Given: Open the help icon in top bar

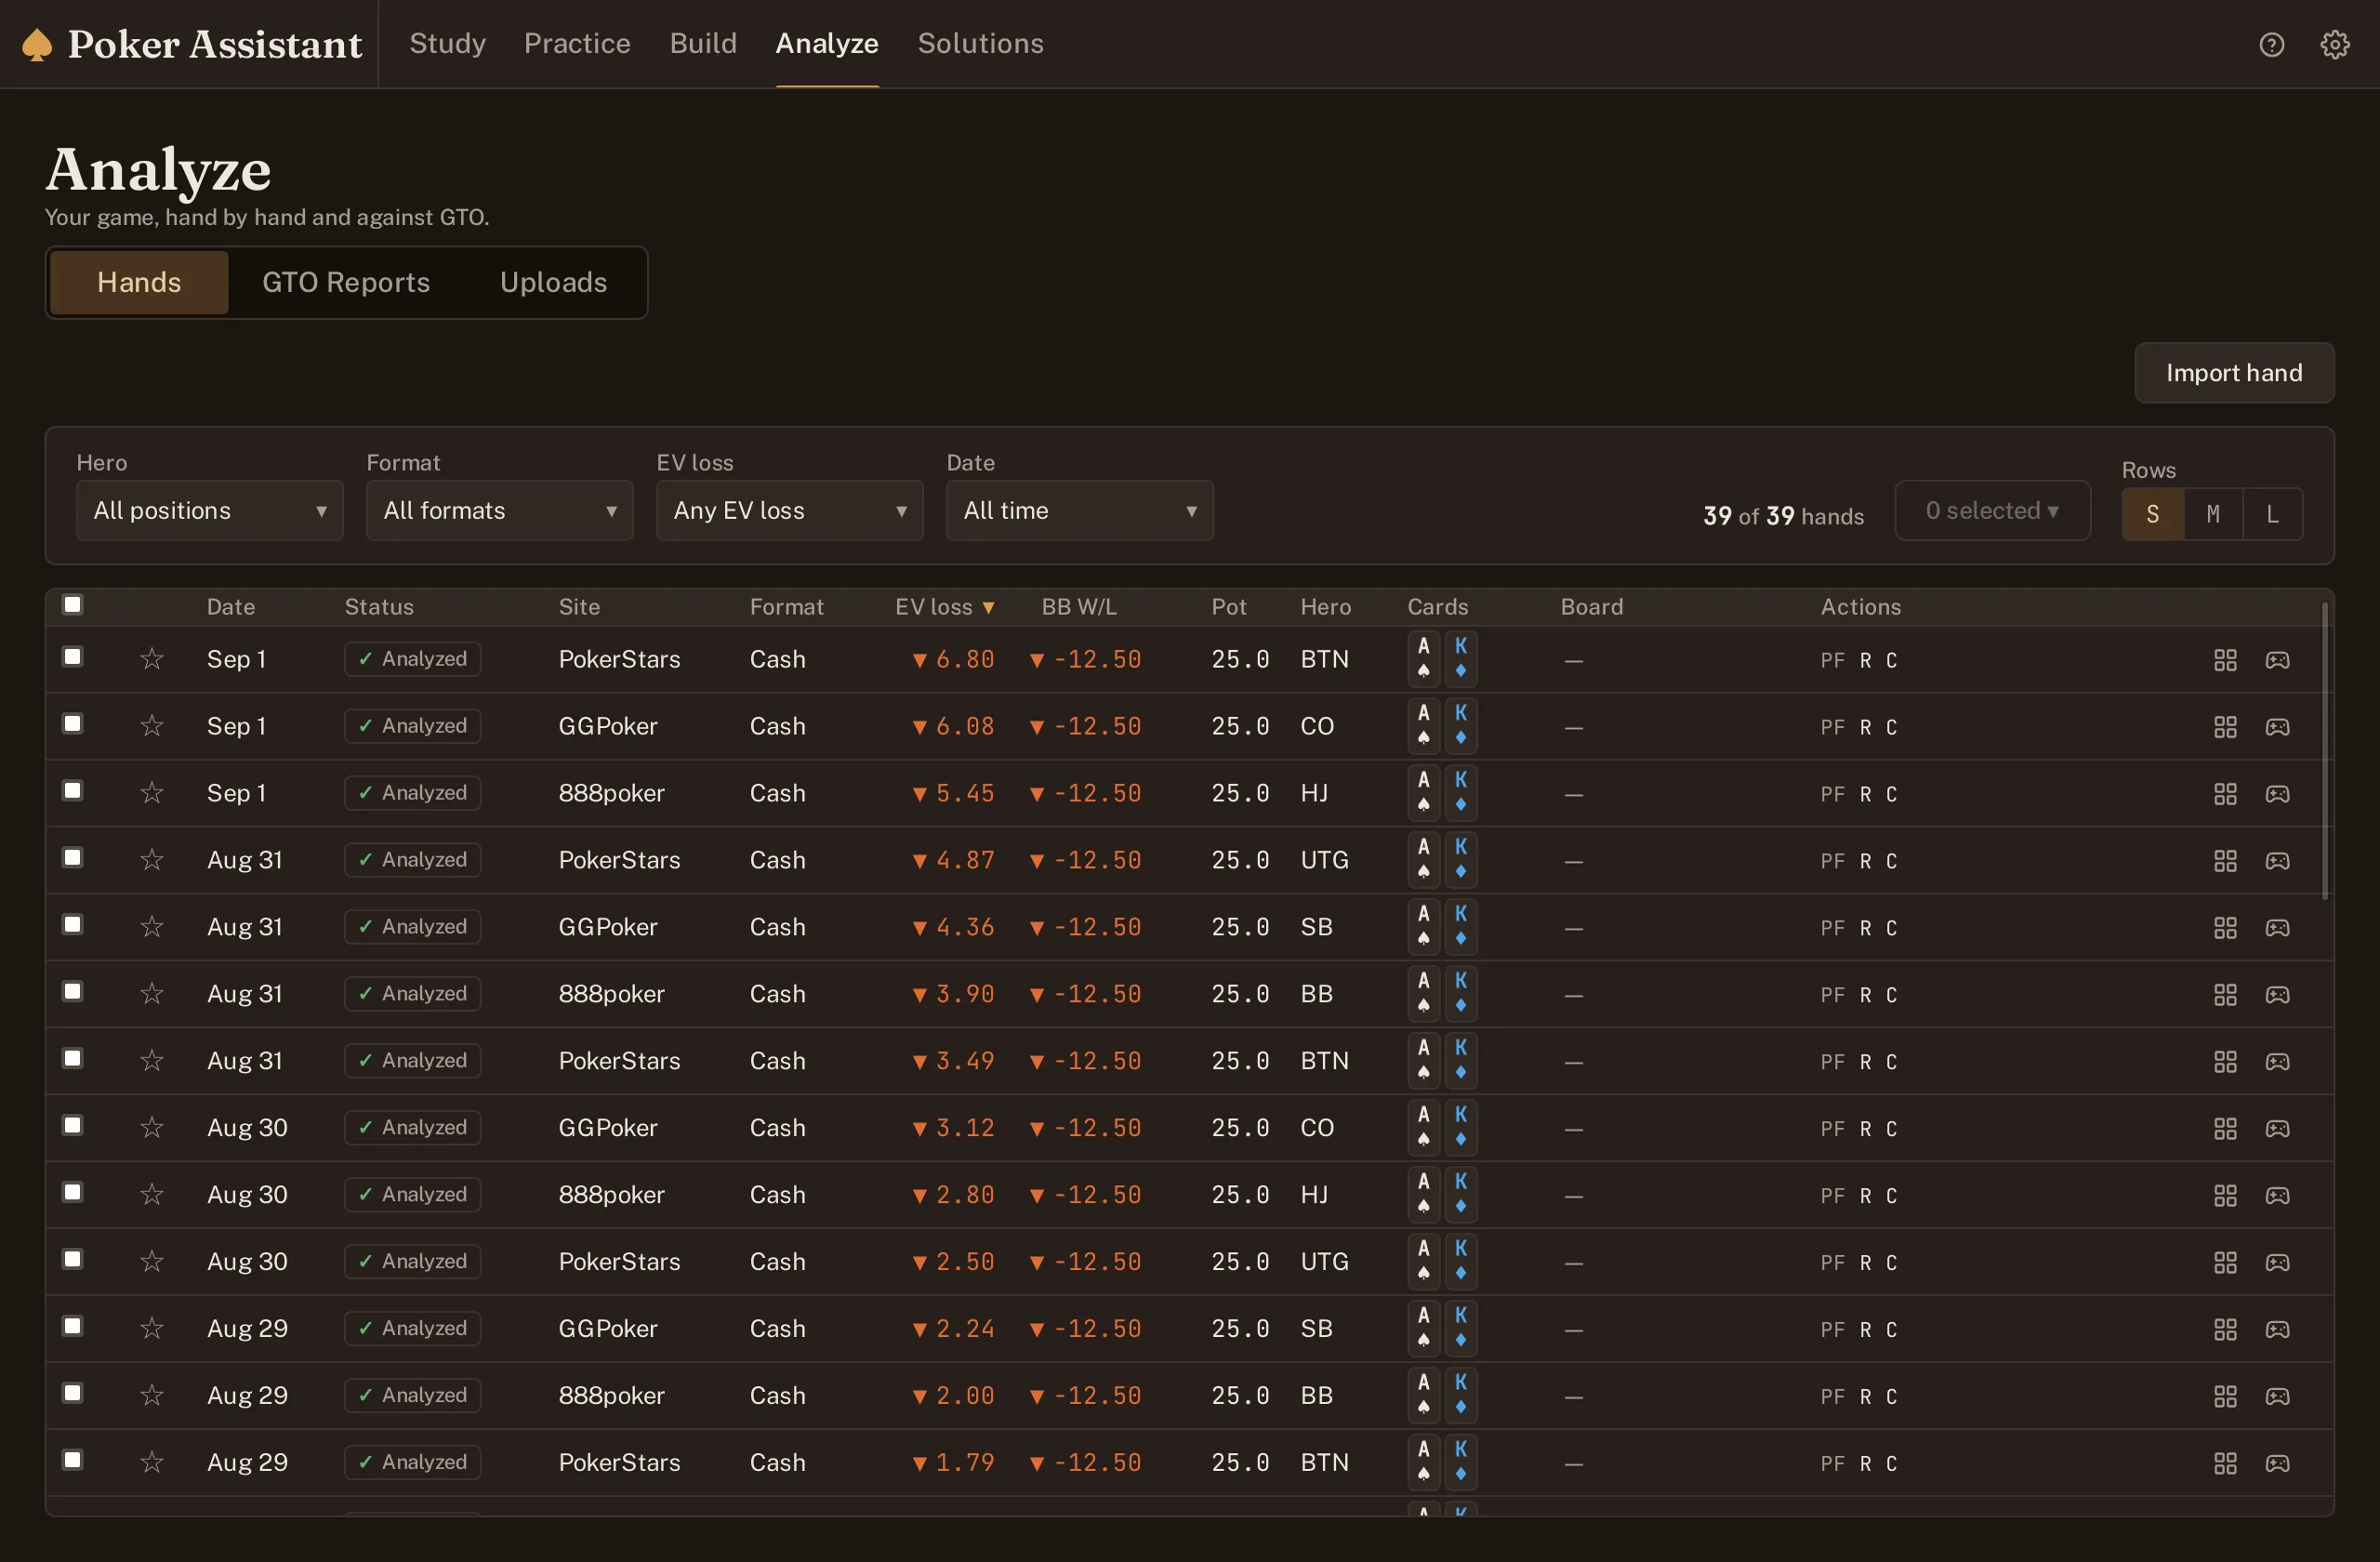Looking at the screenshot, I should (2271, 44).
